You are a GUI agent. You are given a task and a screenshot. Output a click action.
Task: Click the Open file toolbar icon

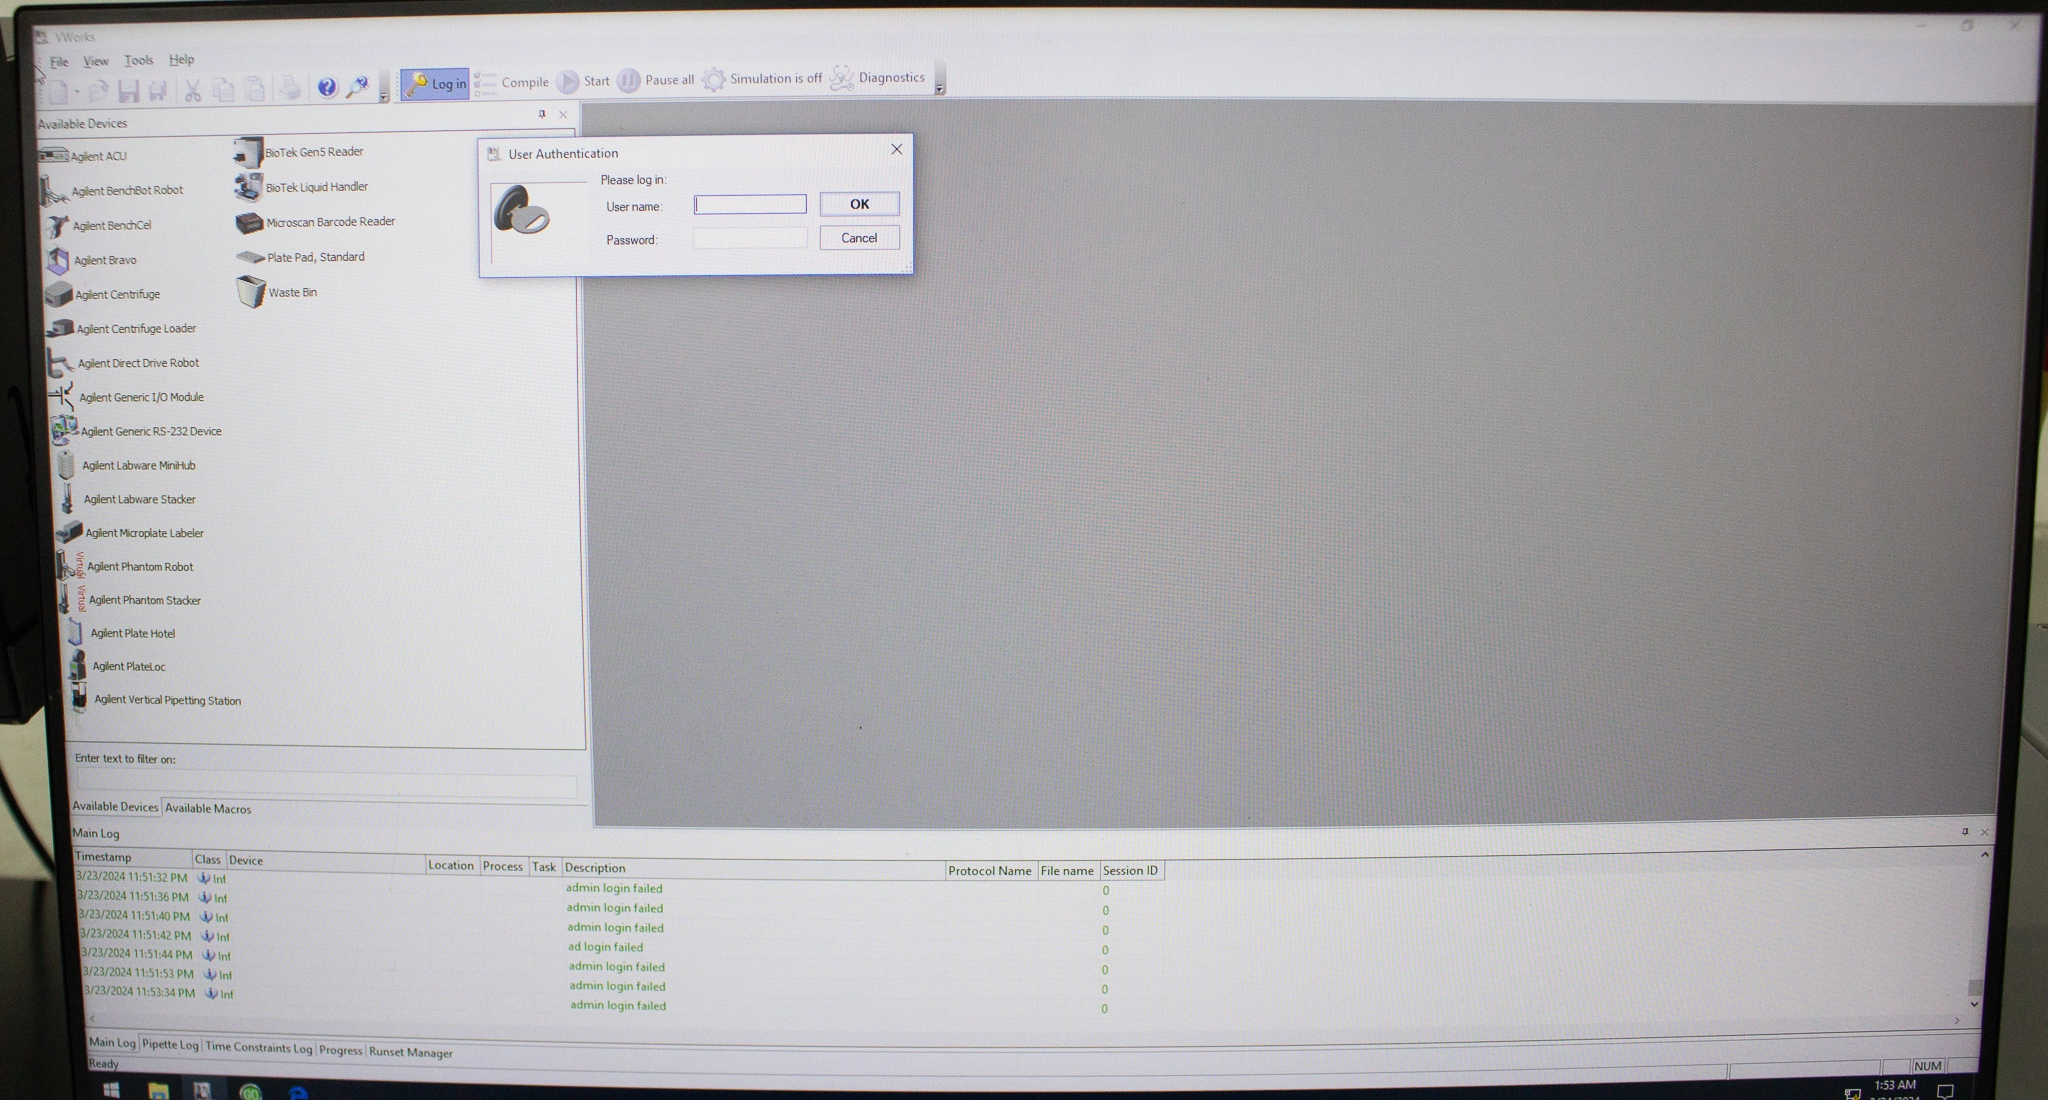click(98, 92)
